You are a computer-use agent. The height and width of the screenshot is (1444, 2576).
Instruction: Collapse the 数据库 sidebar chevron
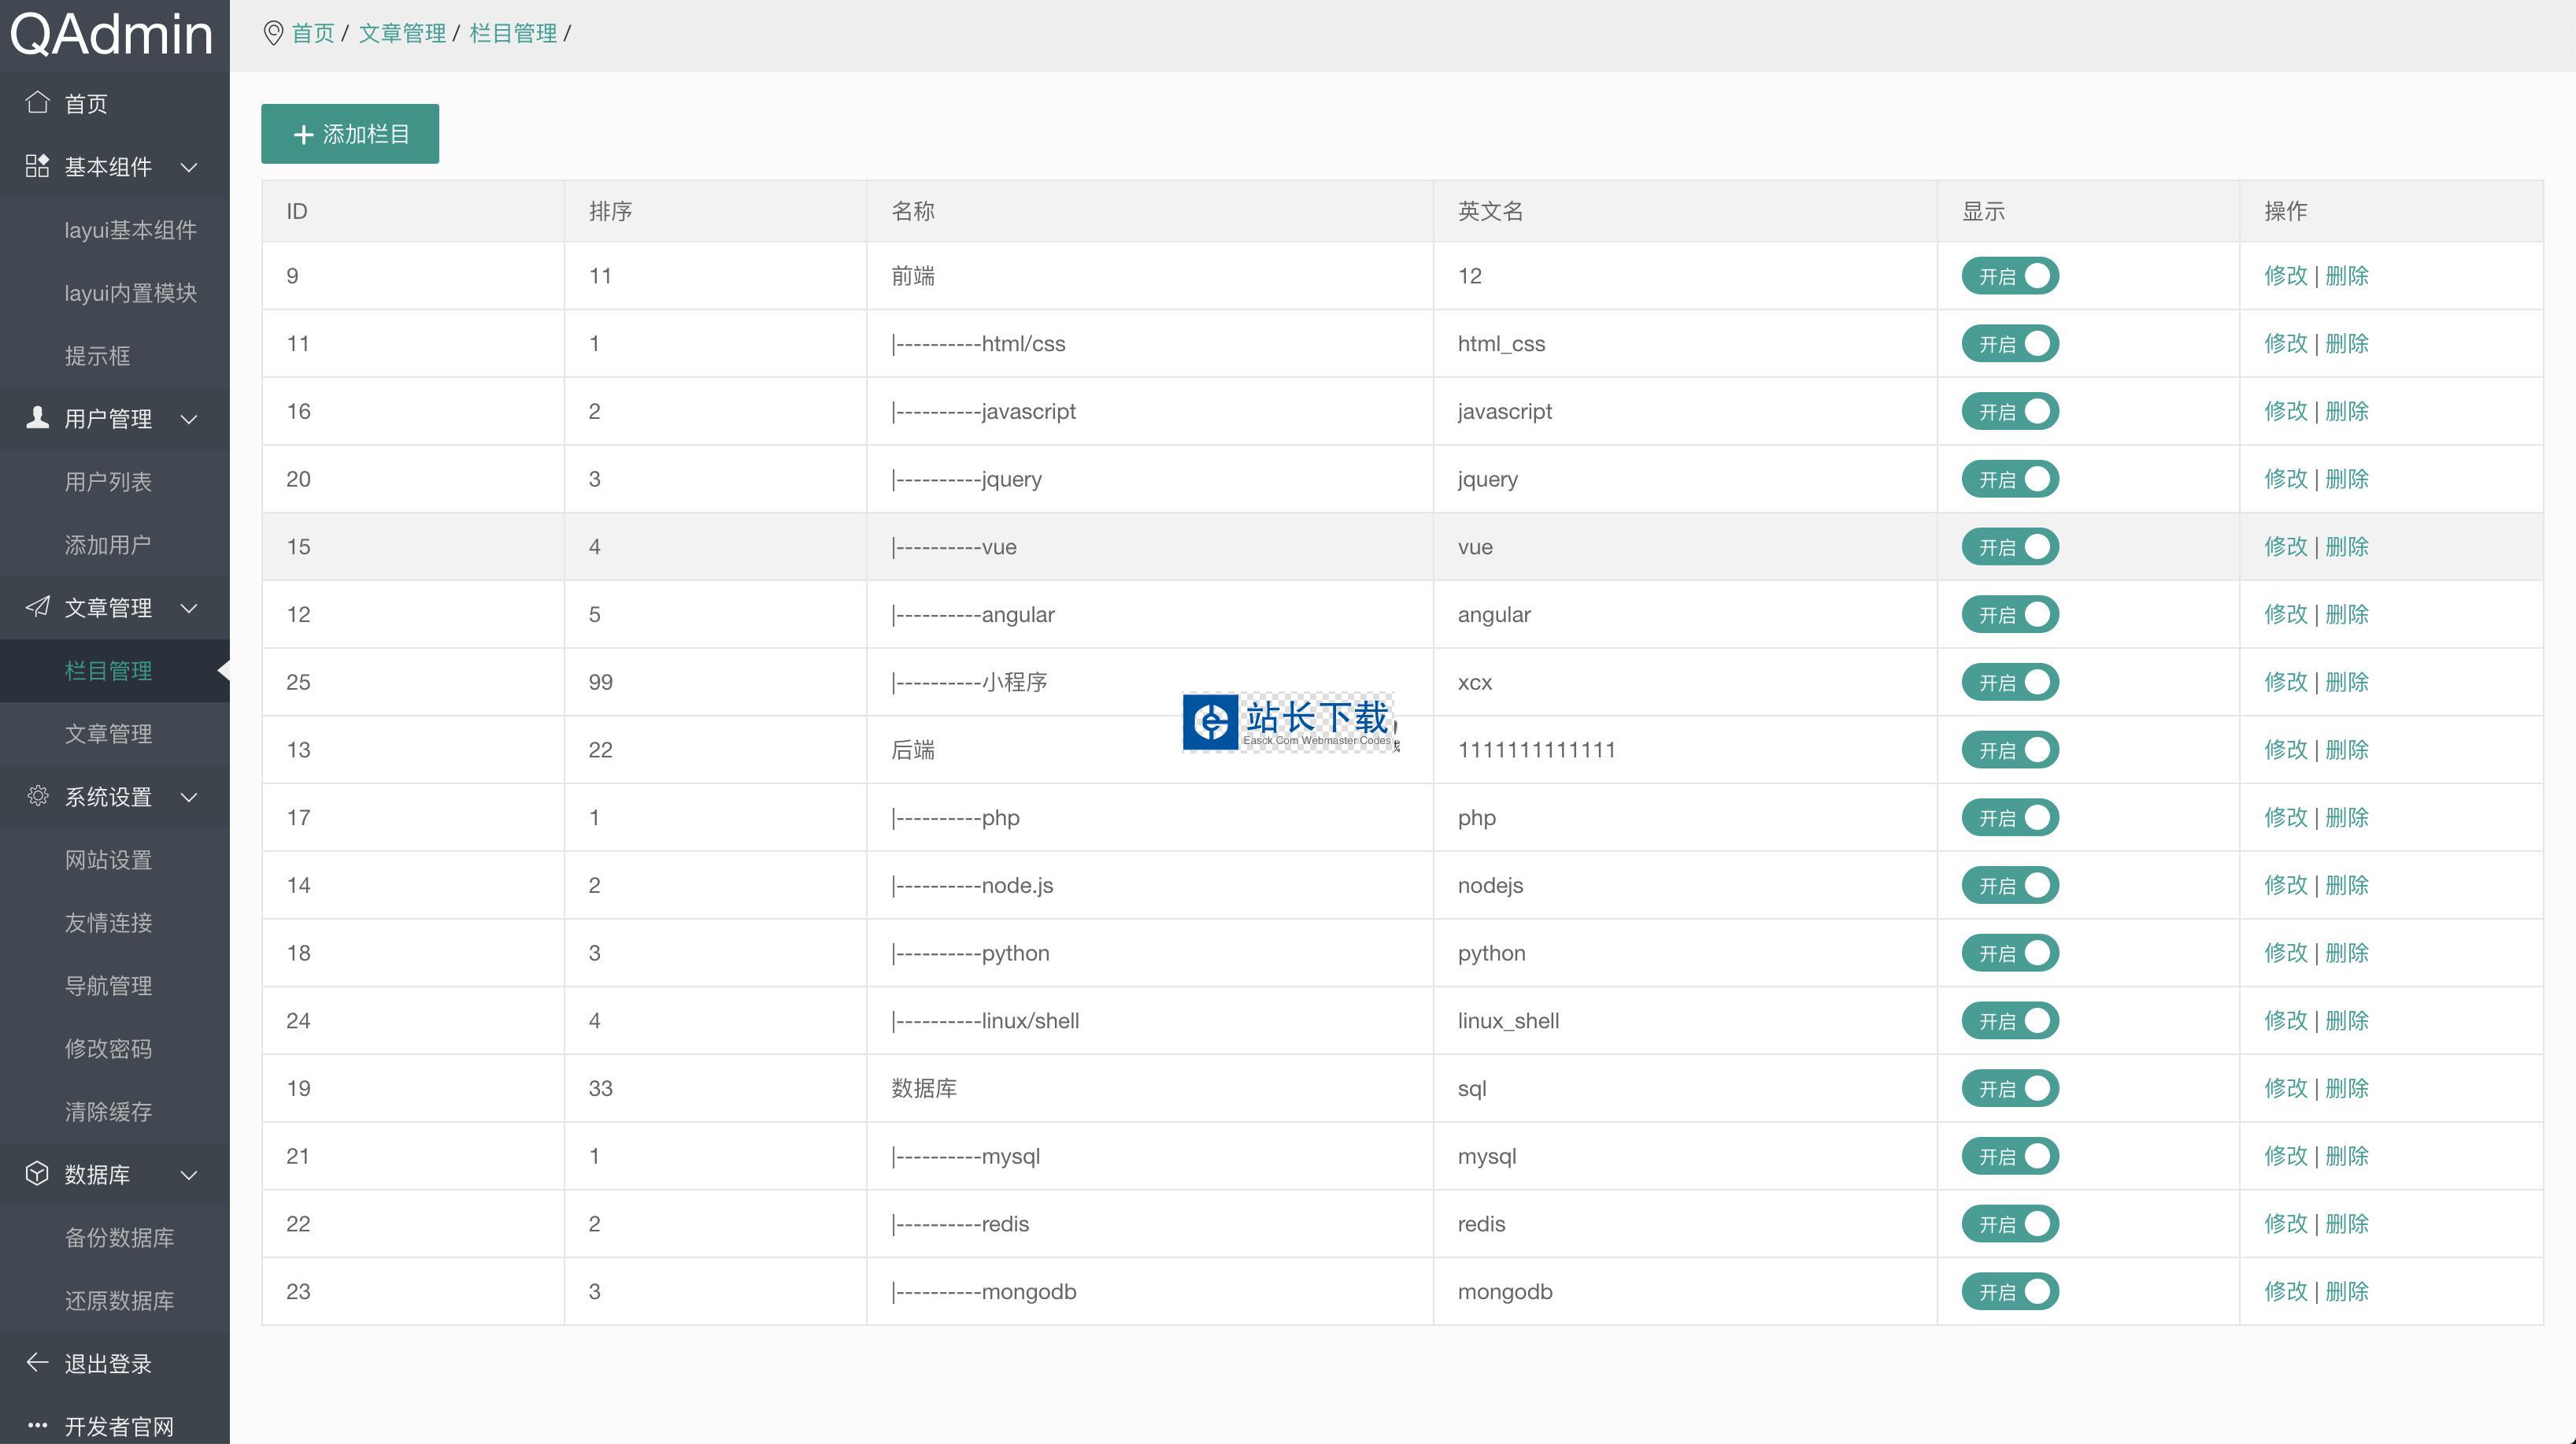[x=189, y=1174]
